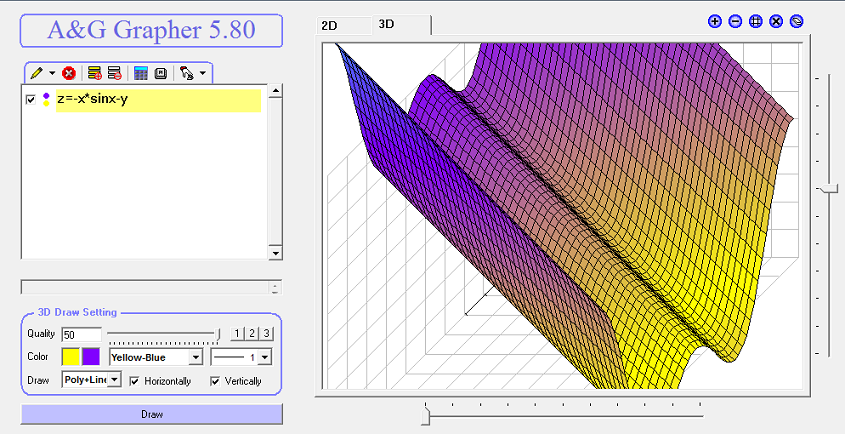Click the remove function row icon
This screenshot has height=434, width=845.
[x=114, y=73]
